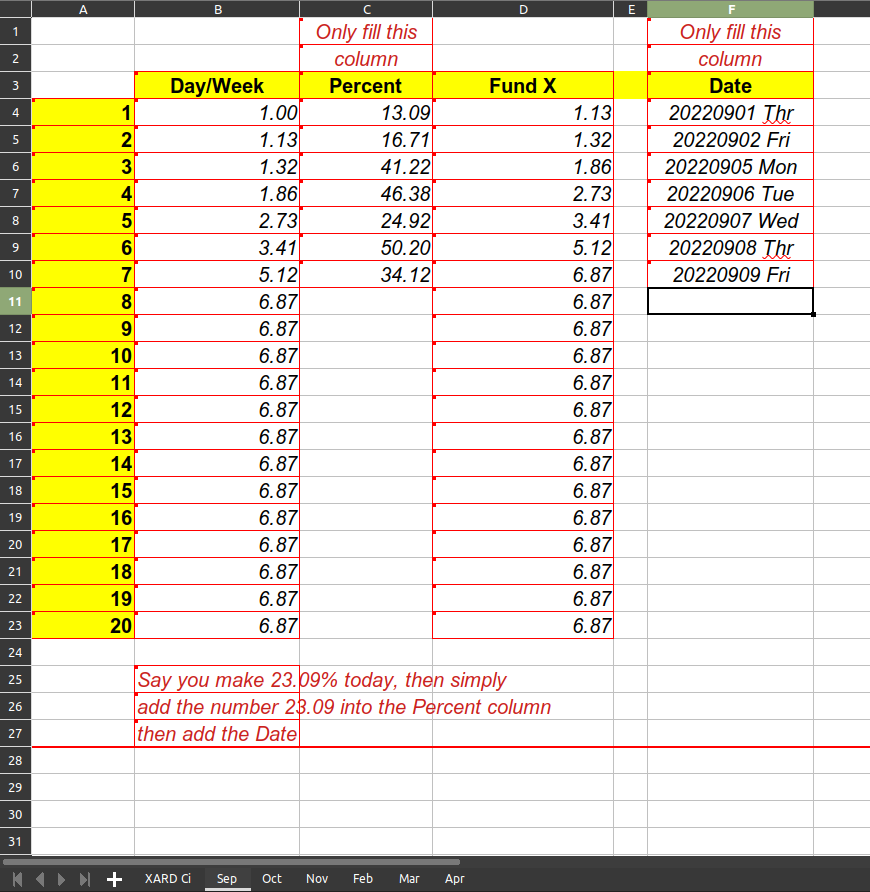
Task: Select cell with percent 16.71
Action: coord(366,139)
